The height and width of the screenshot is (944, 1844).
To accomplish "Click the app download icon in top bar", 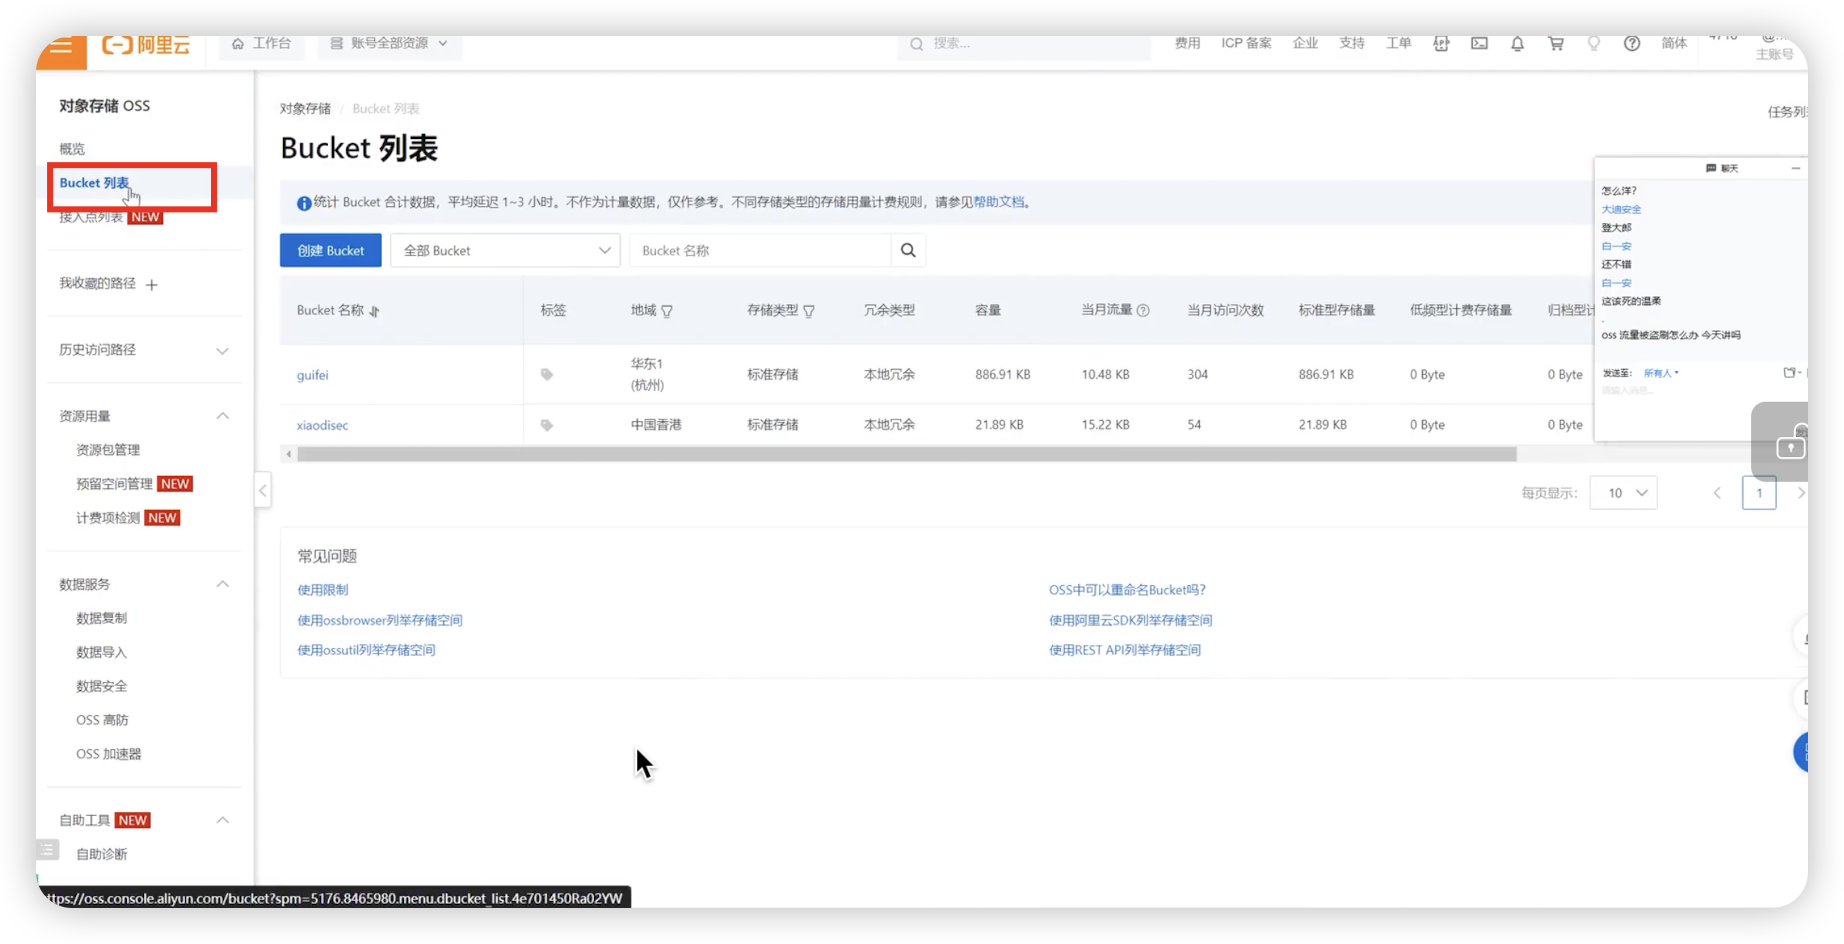I will pos(1441,44).
